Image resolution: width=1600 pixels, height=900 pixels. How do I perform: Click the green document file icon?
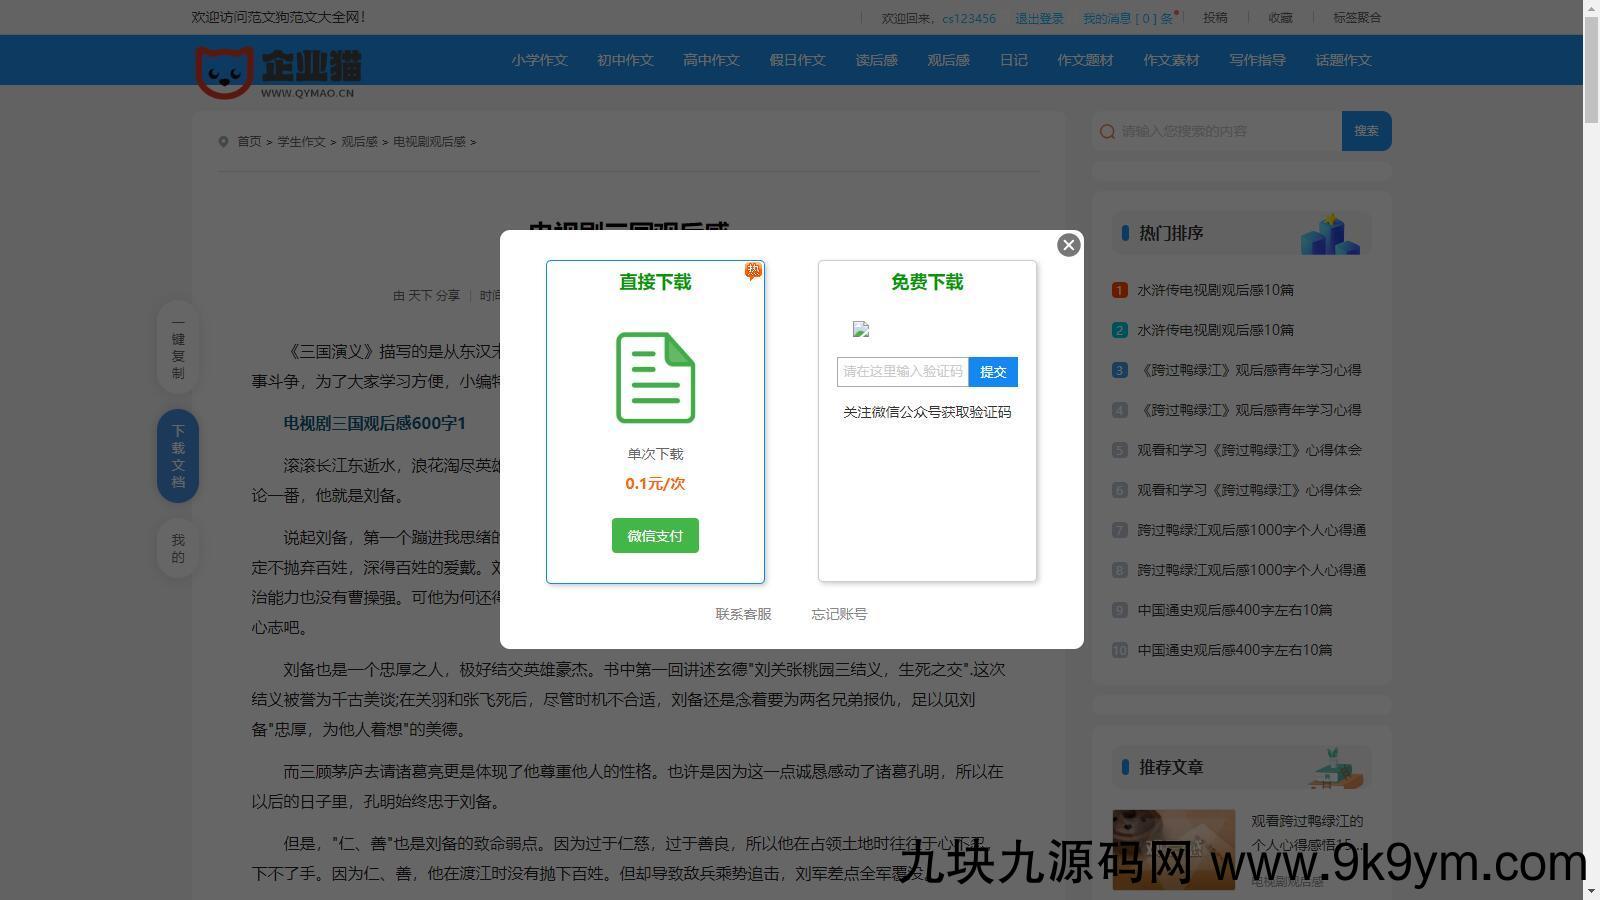(x=655, y=378)
